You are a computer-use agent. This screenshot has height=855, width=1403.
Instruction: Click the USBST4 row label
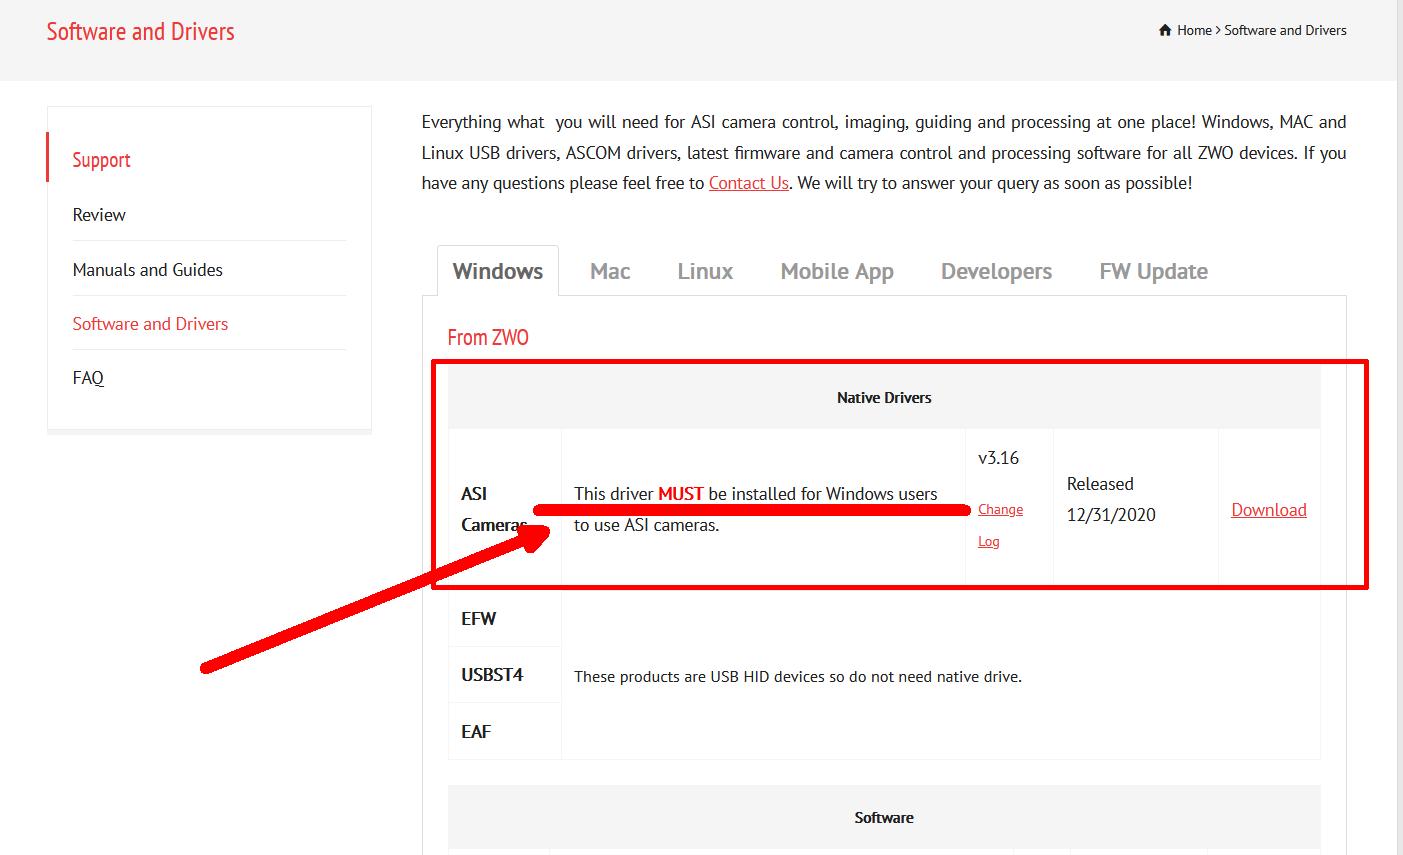pyautogui.click(x=492, y=674)
